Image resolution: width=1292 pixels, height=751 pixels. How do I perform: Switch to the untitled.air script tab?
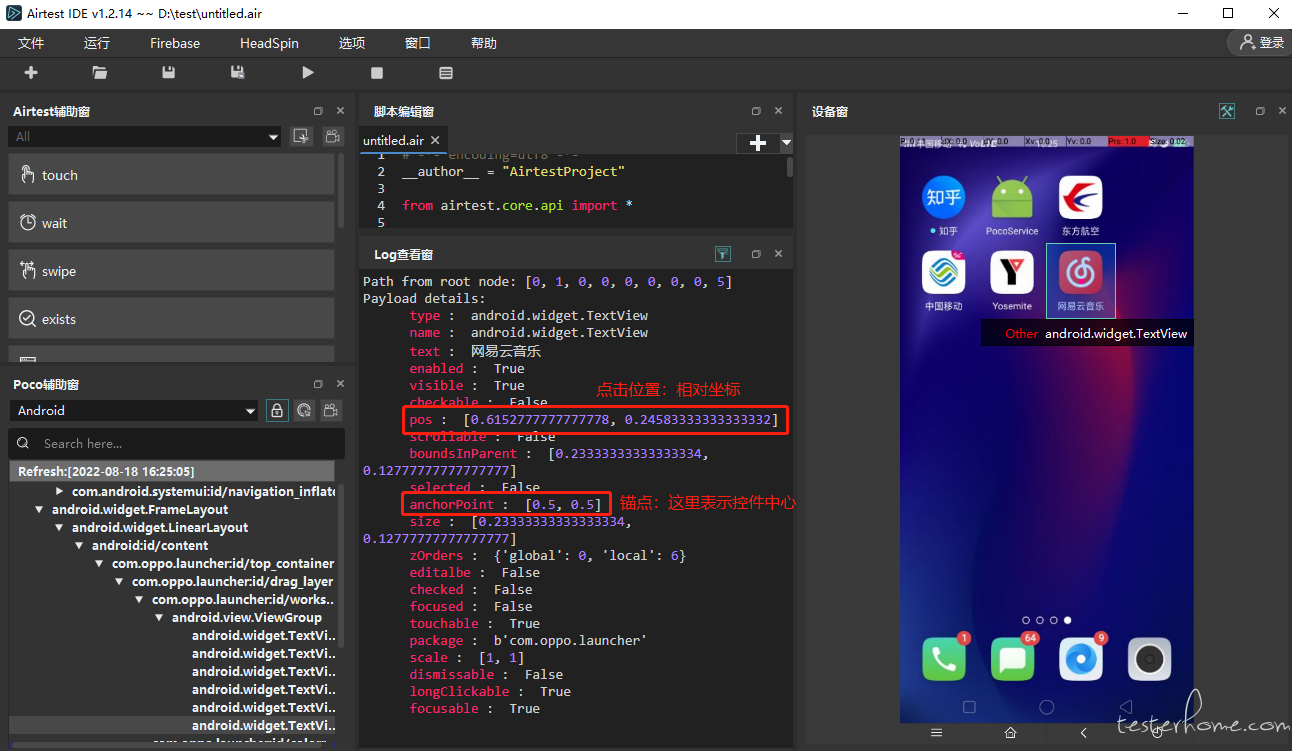tap(393, 141)
